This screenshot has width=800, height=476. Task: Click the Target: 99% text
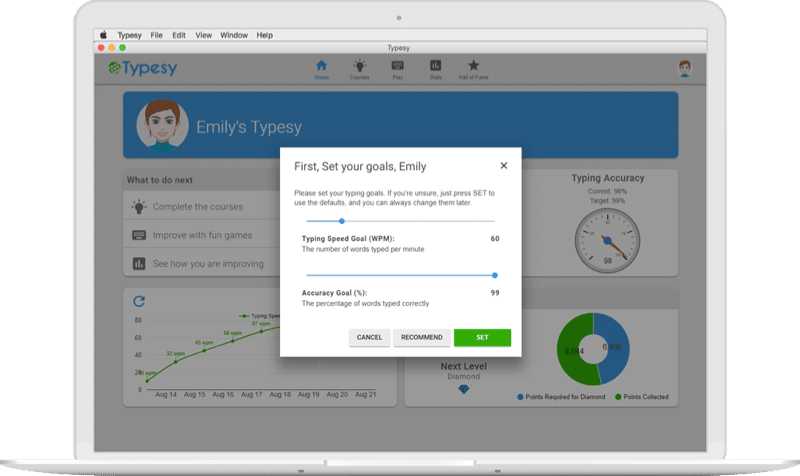pos(607,201)
